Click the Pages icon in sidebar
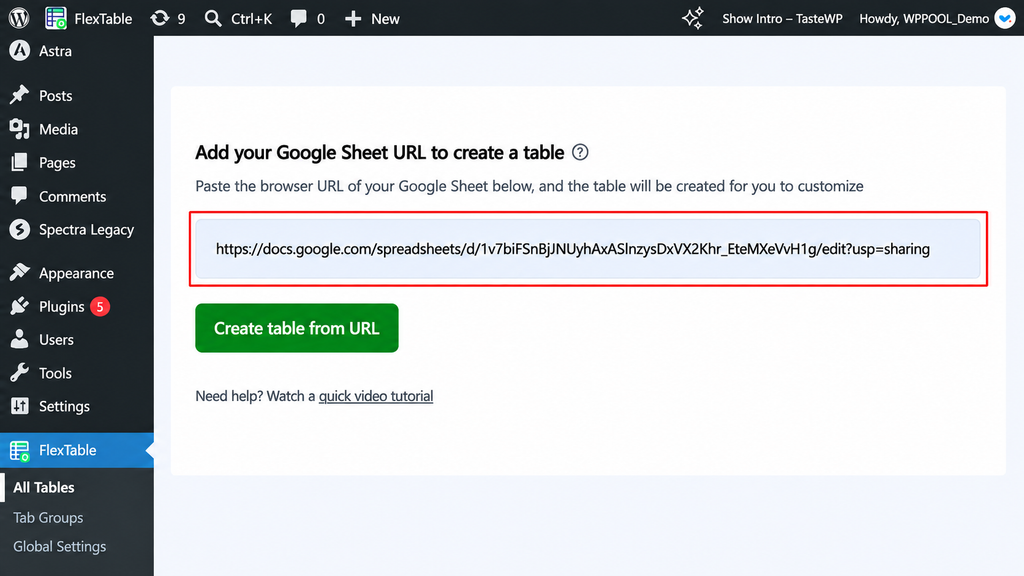This screenshot has width=1024, height=576. click(x=20, y=163)
